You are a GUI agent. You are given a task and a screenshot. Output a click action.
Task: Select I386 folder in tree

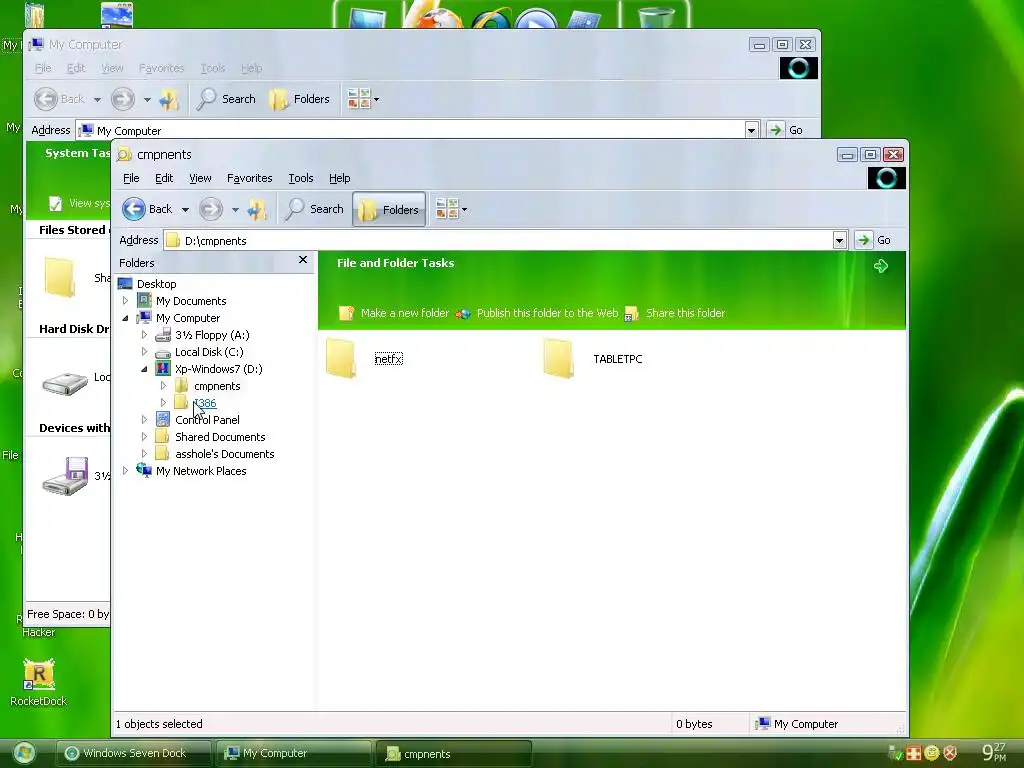204,403
